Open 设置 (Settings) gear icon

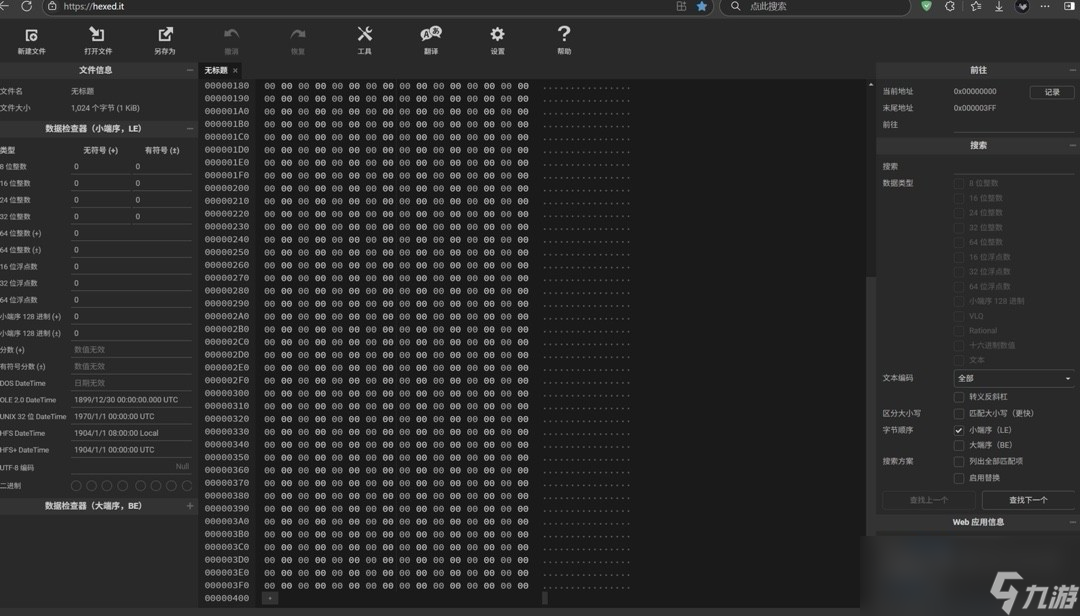(497, 36)
